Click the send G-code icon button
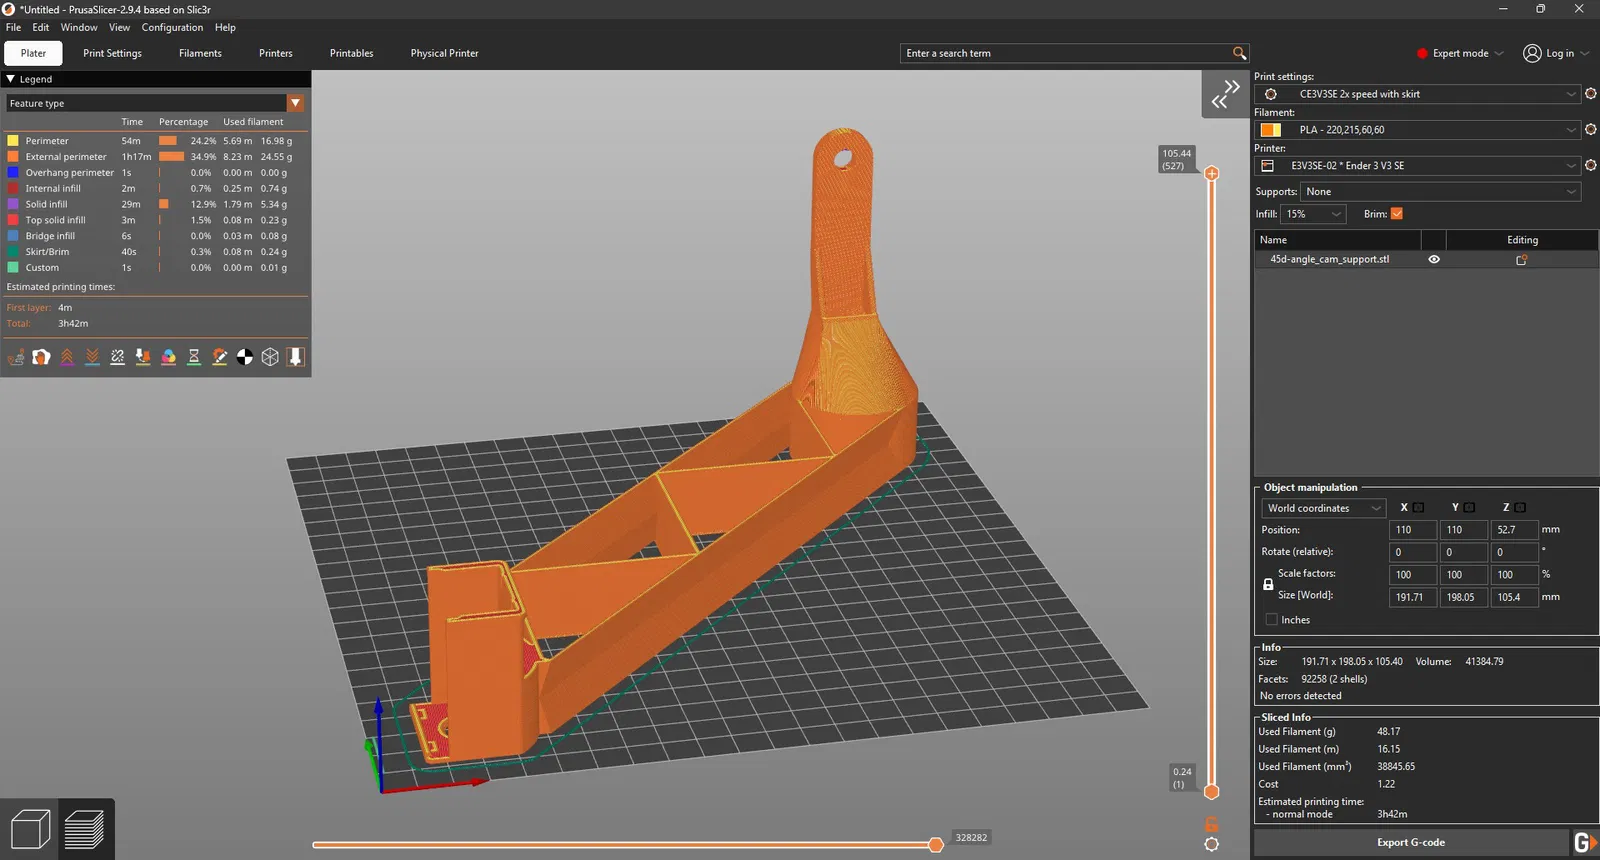Screen dimensions: 1600x860 1584,842
